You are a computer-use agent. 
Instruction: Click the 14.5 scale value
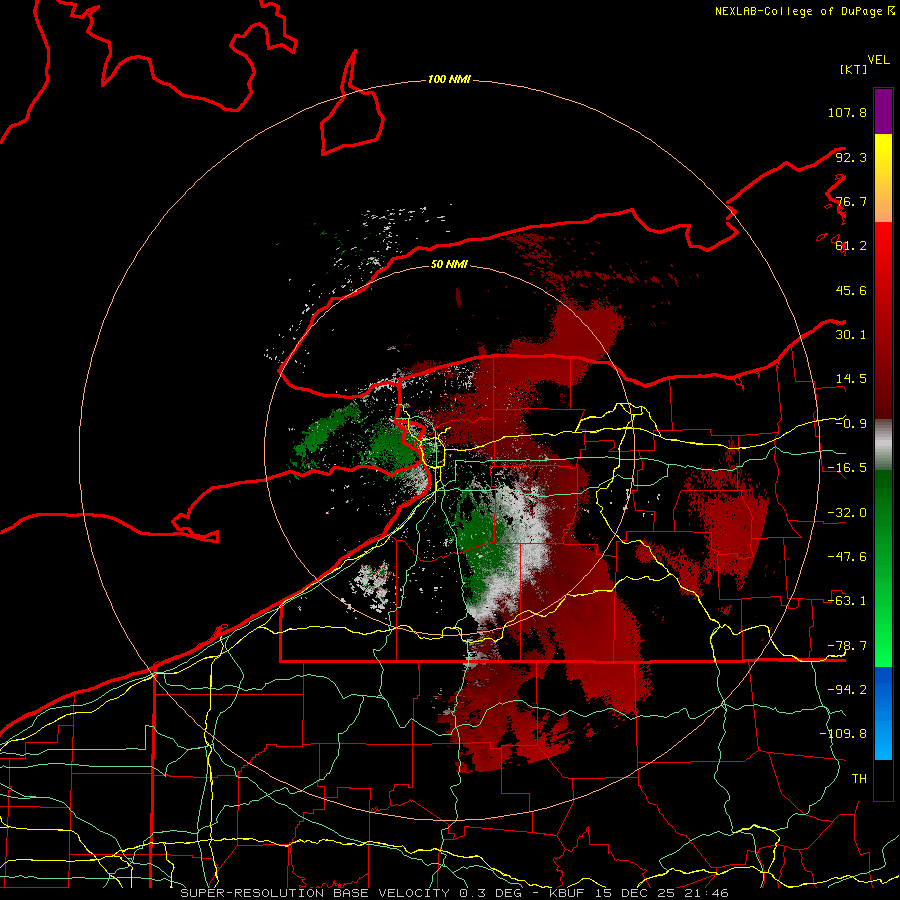coord(851,379)
